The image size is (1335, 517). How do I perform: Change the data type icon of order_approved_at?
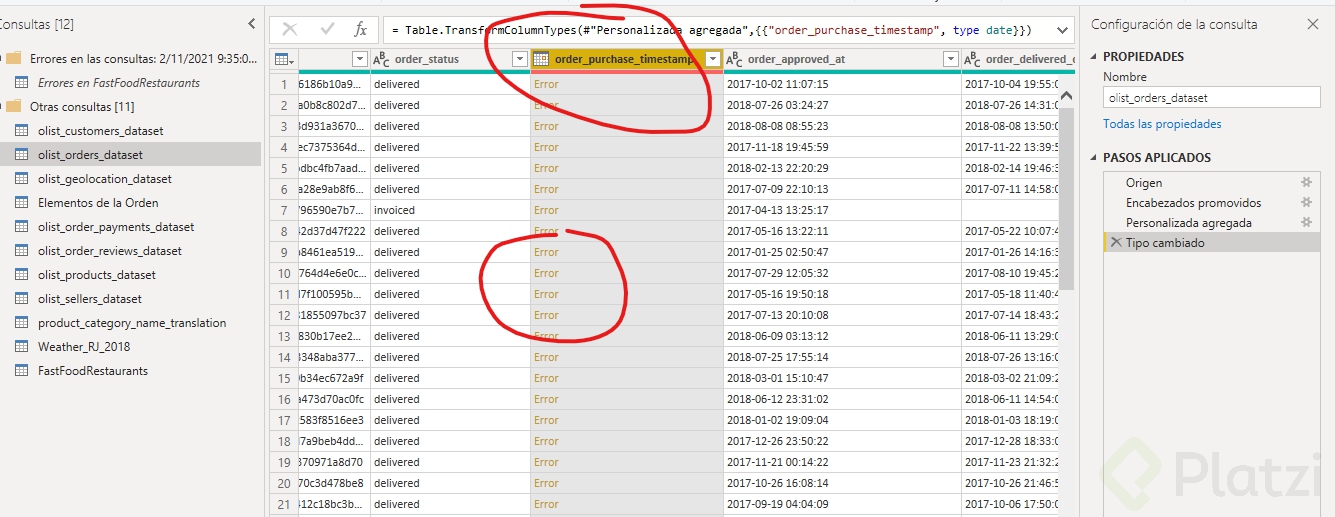tap(734, 60)
